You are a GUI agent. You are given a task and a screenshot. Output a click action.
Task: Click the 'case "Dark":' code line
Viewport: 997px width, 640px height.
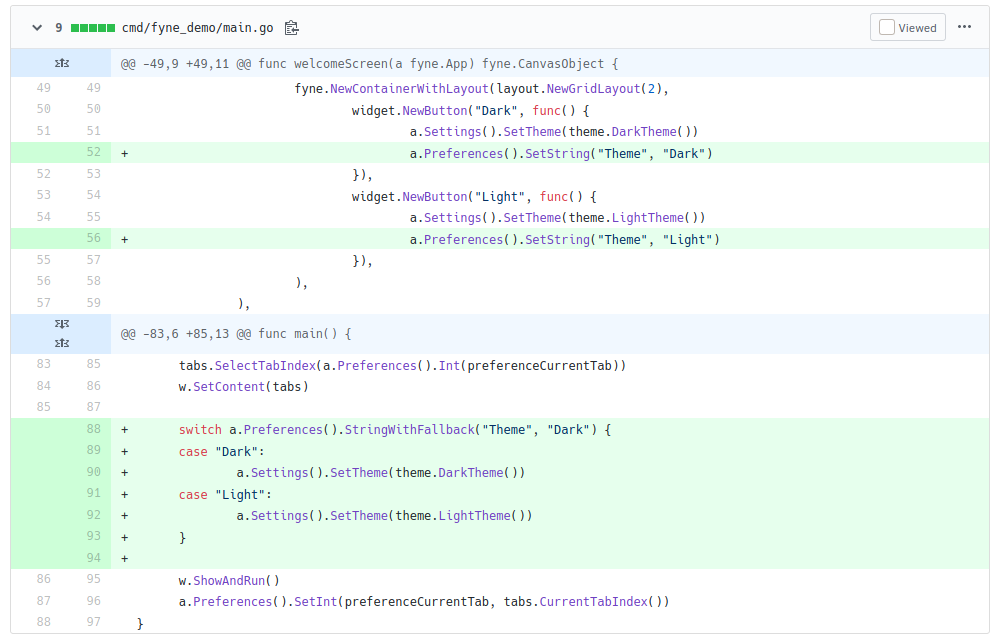tap(221, 451)
